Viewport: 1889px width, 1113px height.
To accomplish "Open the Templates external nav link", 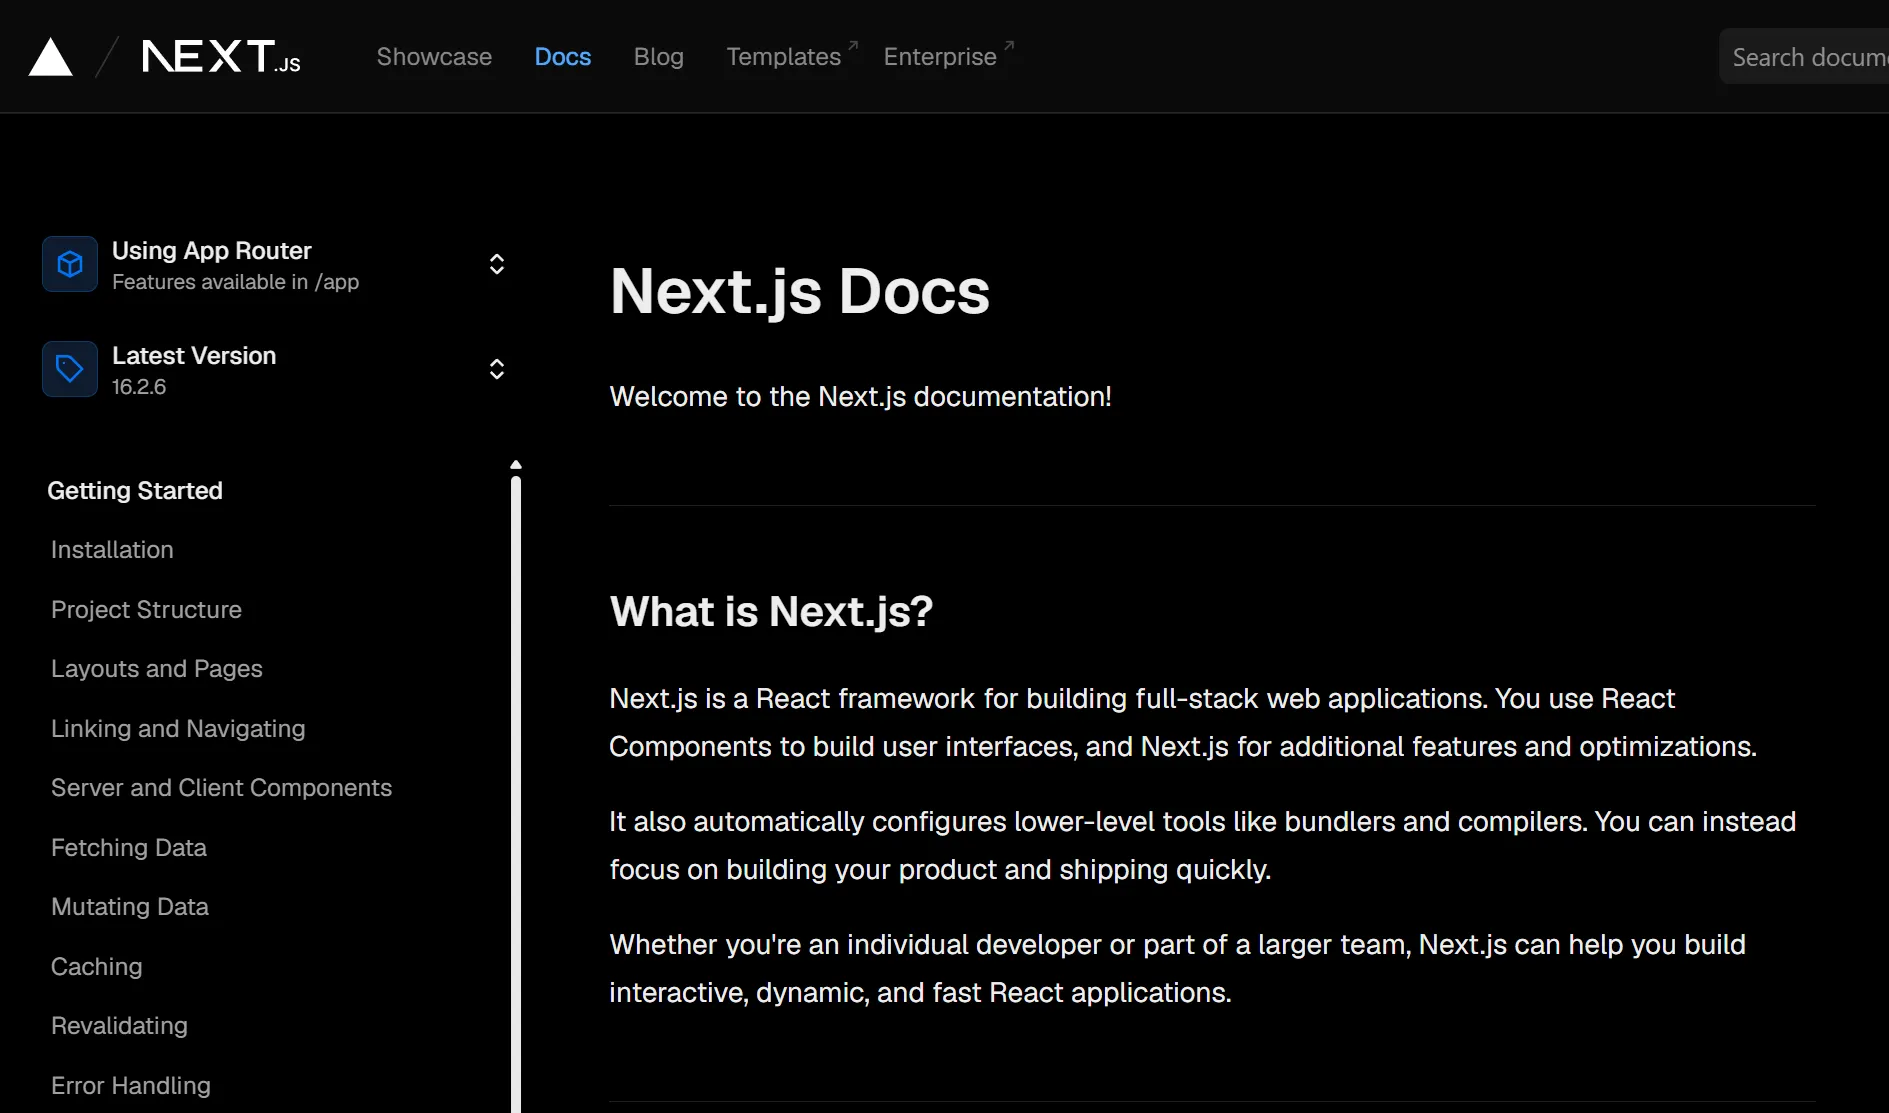I will click(792, 57).
